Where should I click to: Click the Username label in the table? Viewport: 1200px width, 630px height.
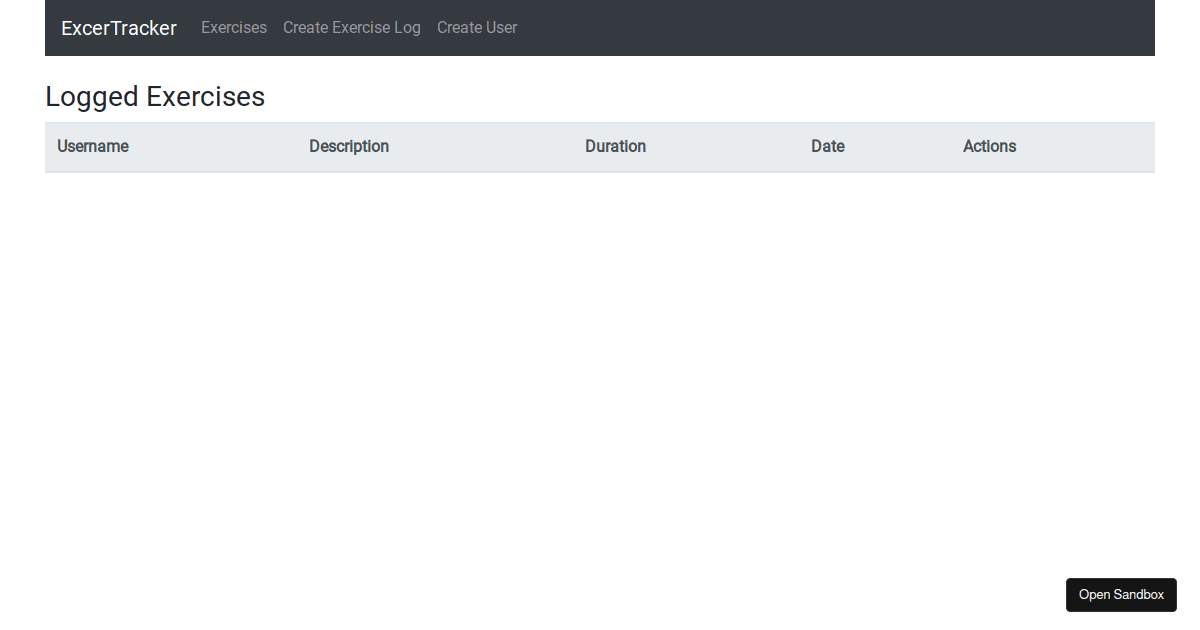93,146
